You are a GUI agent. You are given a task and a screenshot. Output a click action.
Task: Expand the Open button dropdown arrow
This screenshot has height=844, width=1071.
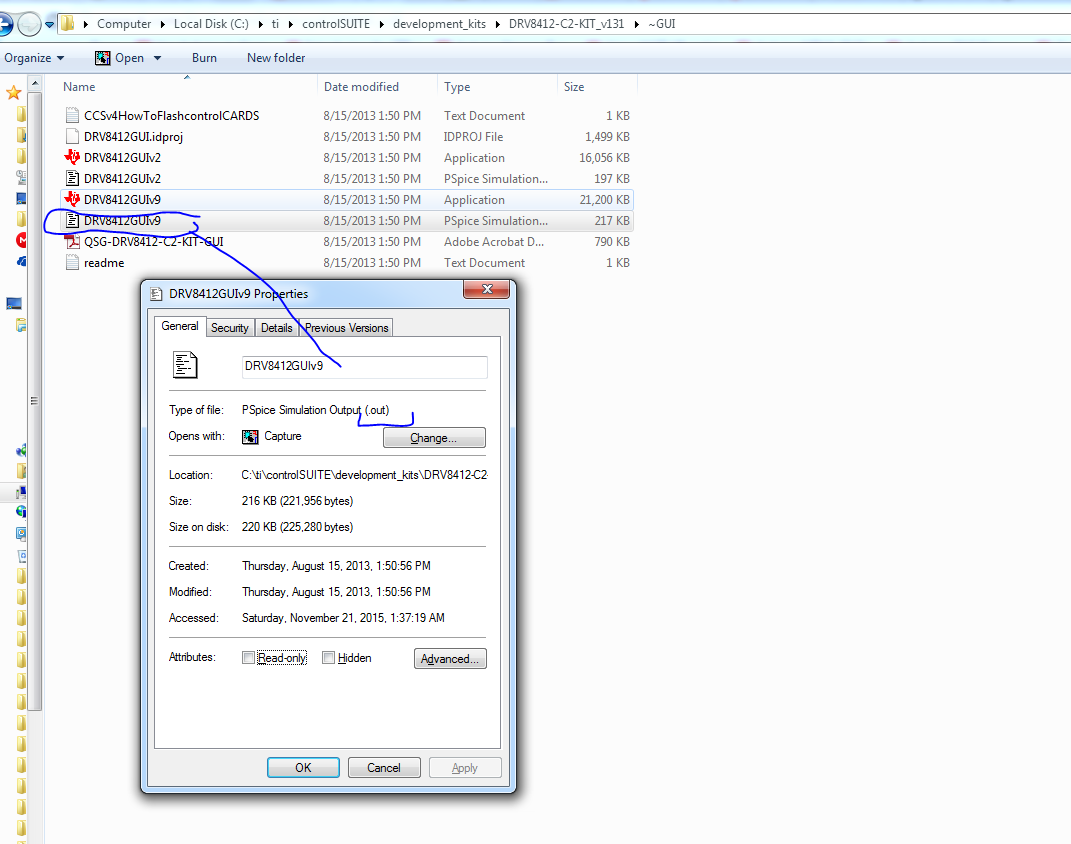pos(158,58)
